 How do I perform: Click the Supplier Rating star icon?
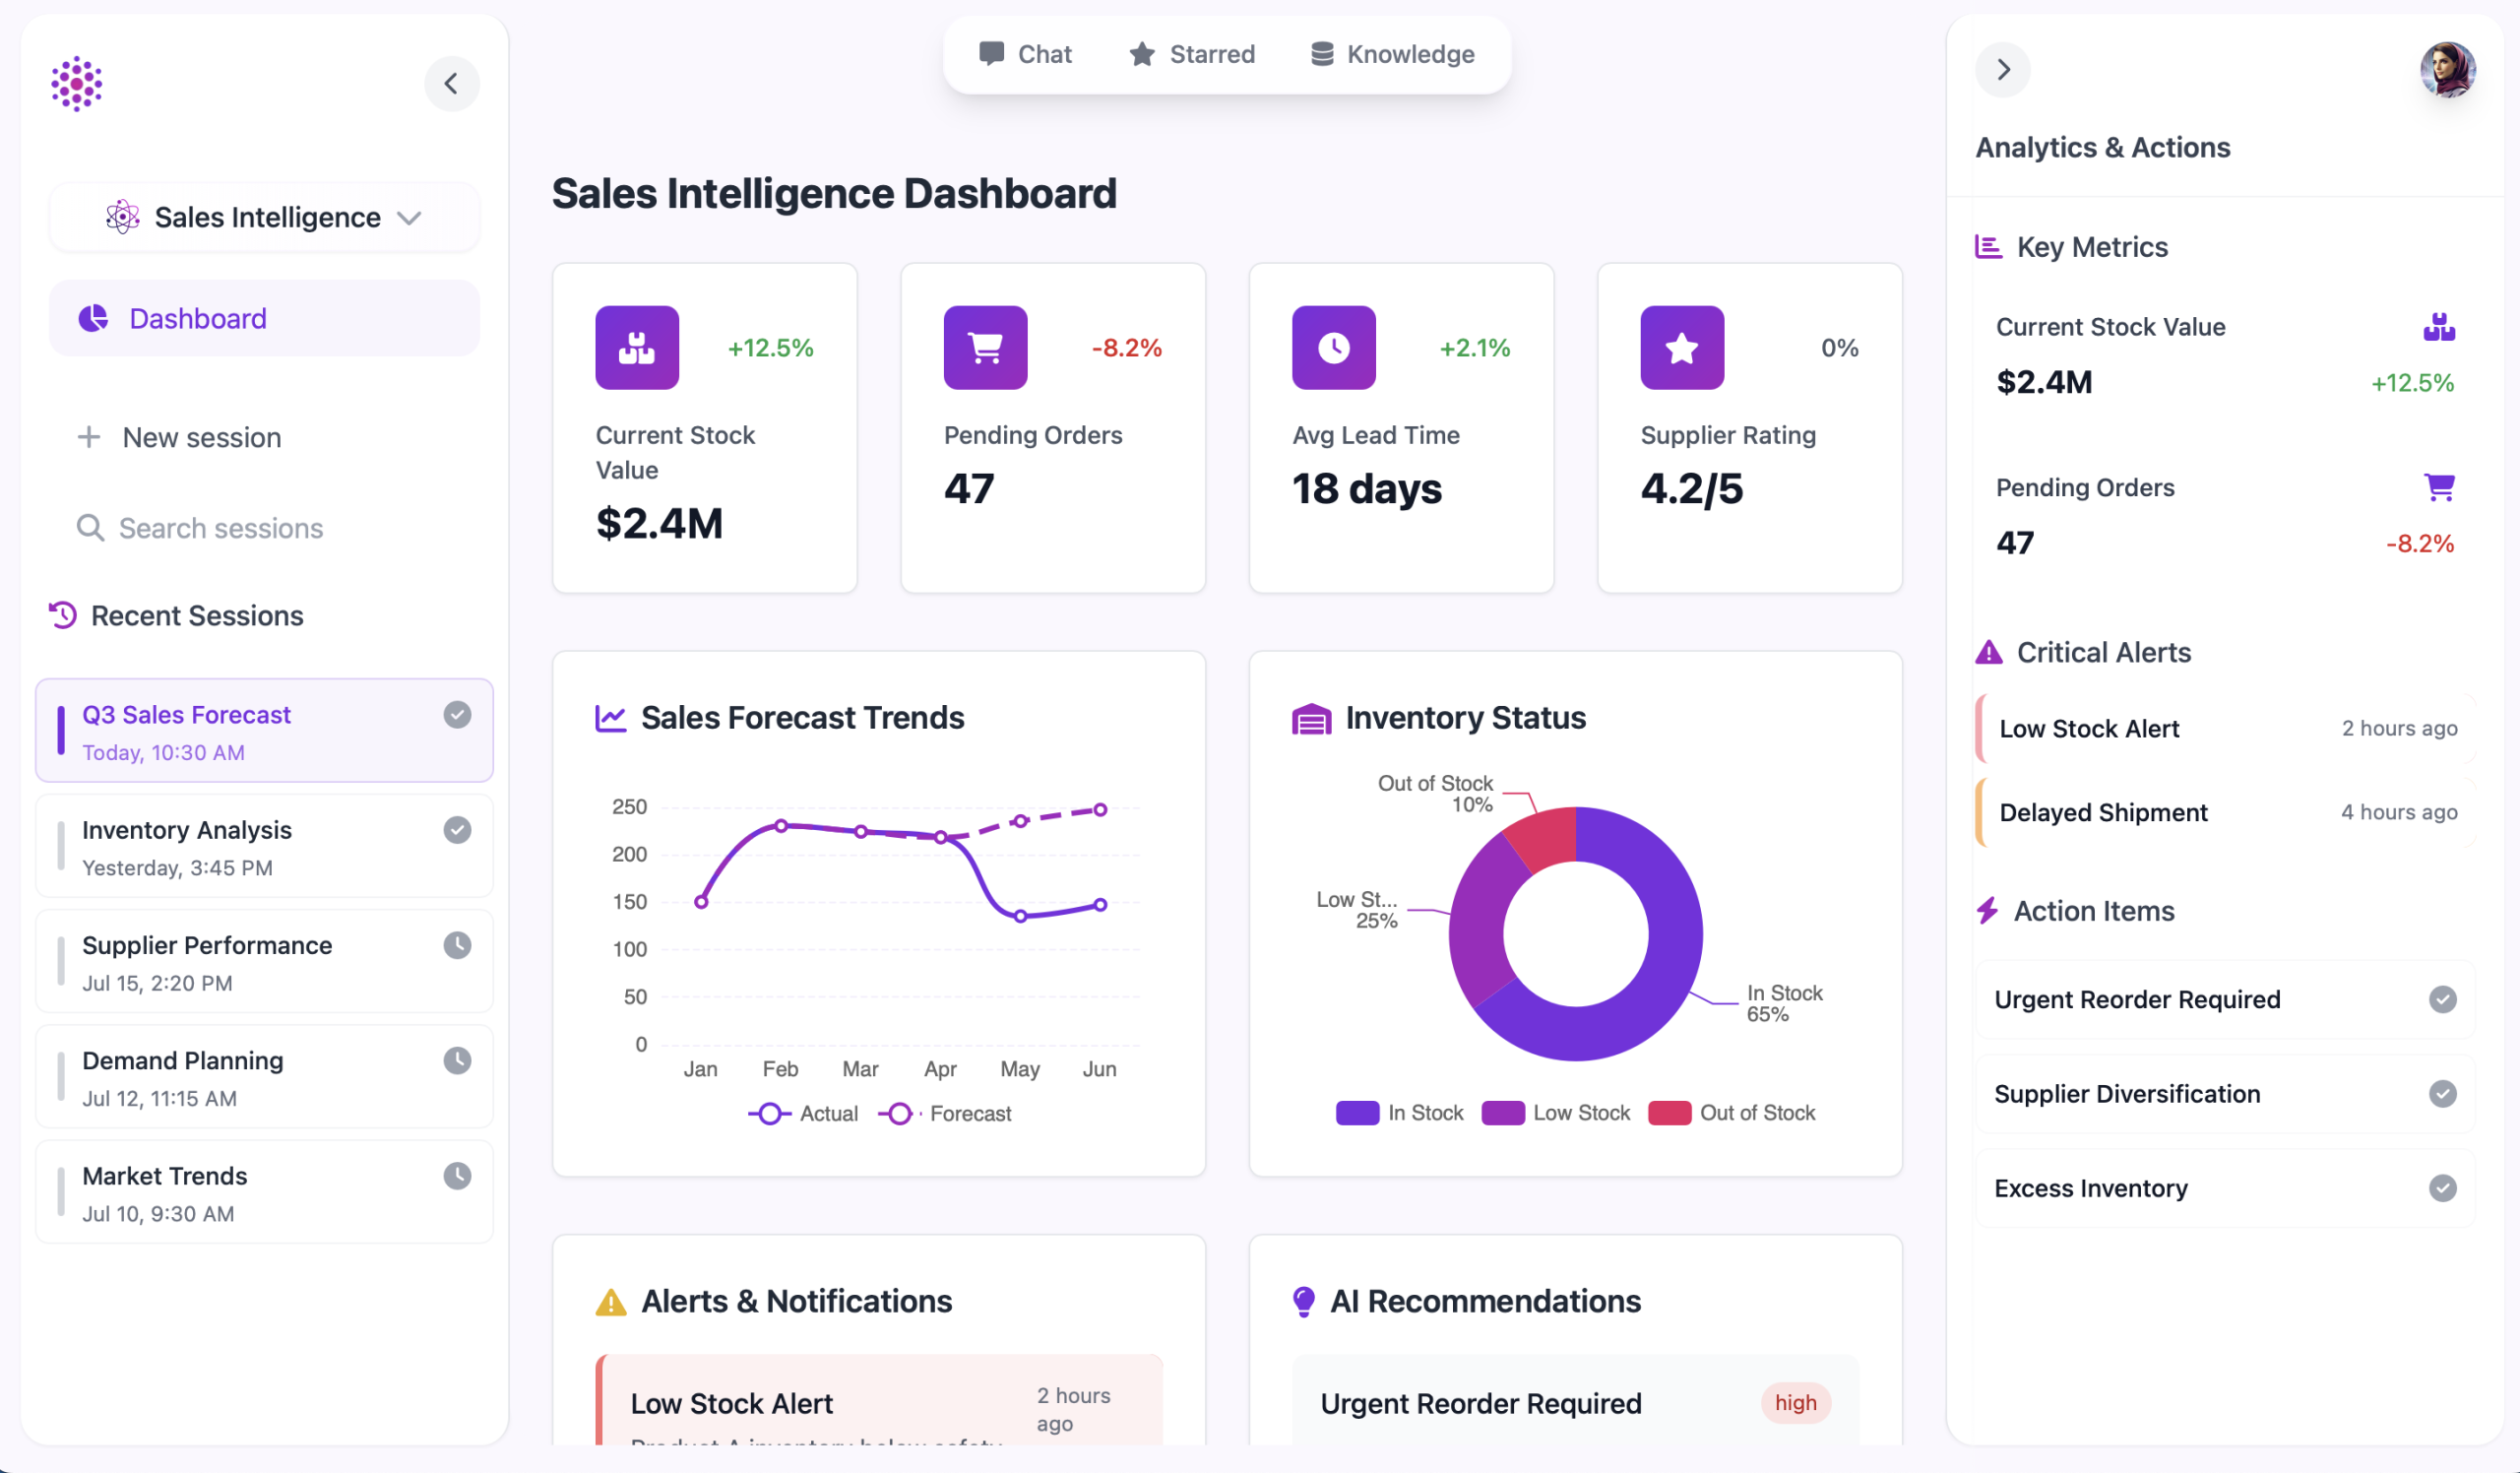coord(1681,347)
